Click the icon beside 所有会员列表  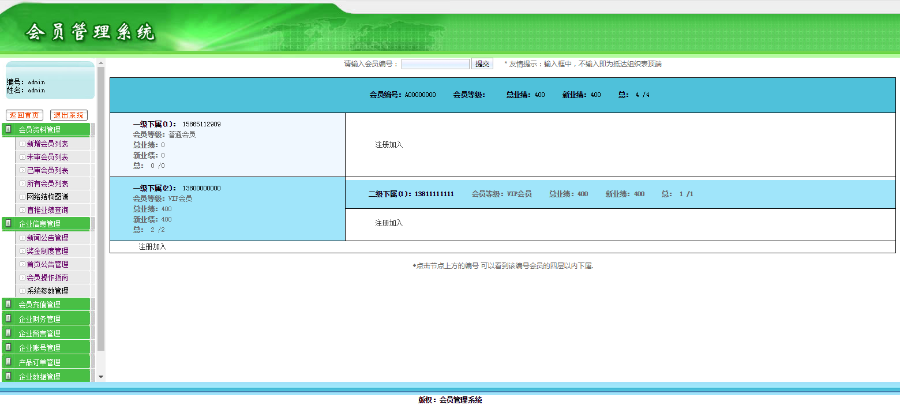pyautogui.click(x=22, y=184)
